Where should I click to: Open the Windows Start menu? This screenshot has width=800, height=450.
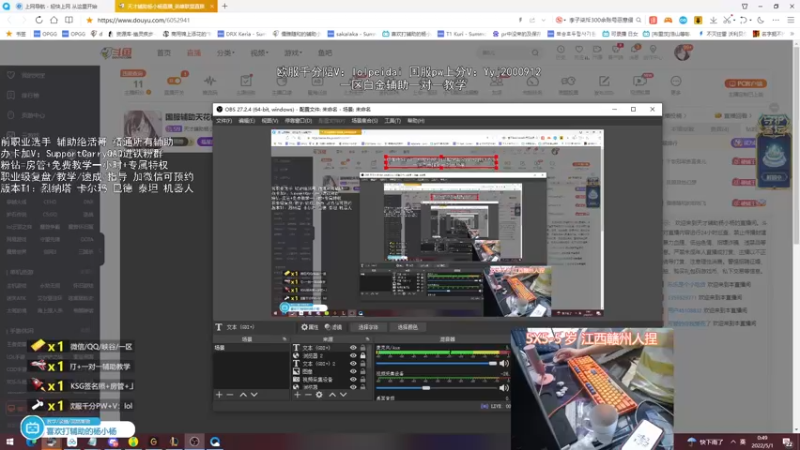point(9,442)
